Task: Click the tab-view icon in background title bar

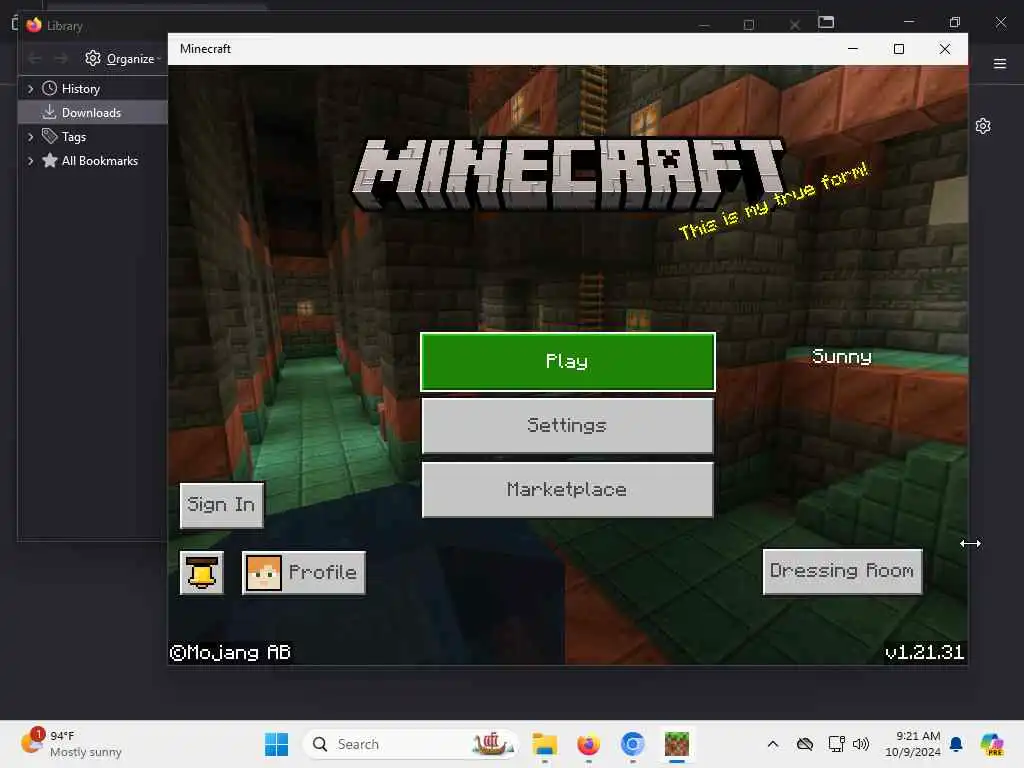Action: 826,22
